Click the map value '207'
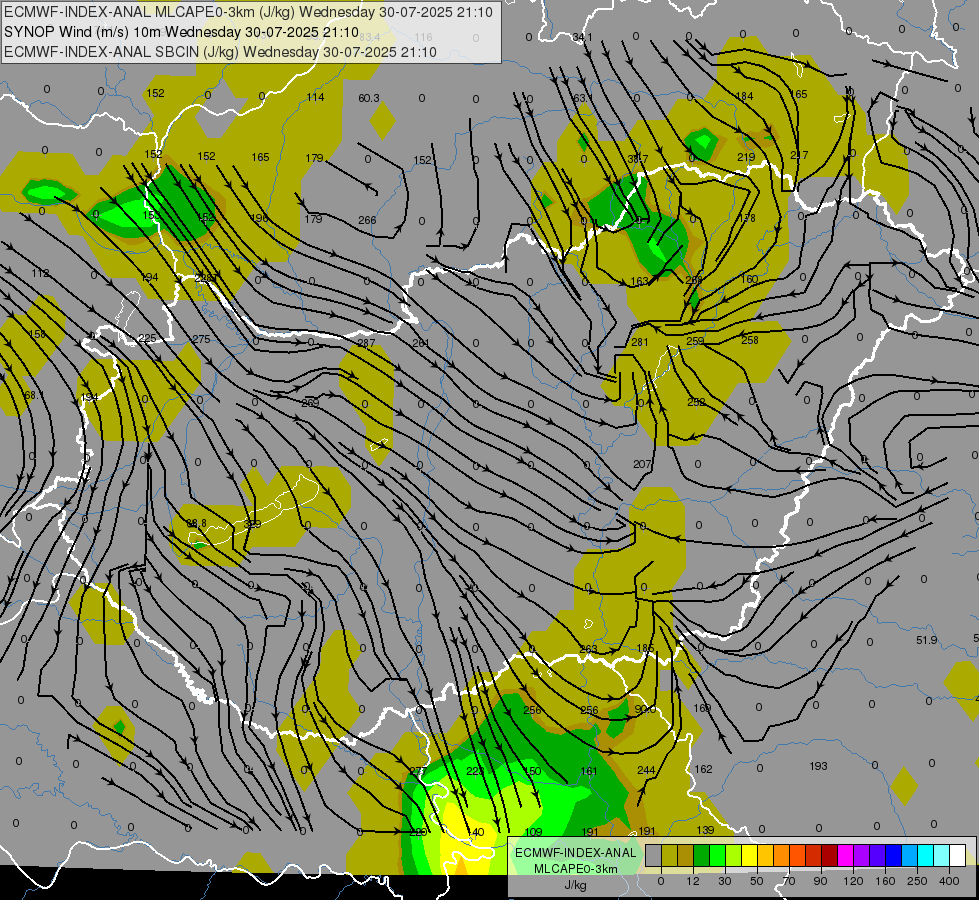The width and height of the screenshot is (979, 900). 642,464
